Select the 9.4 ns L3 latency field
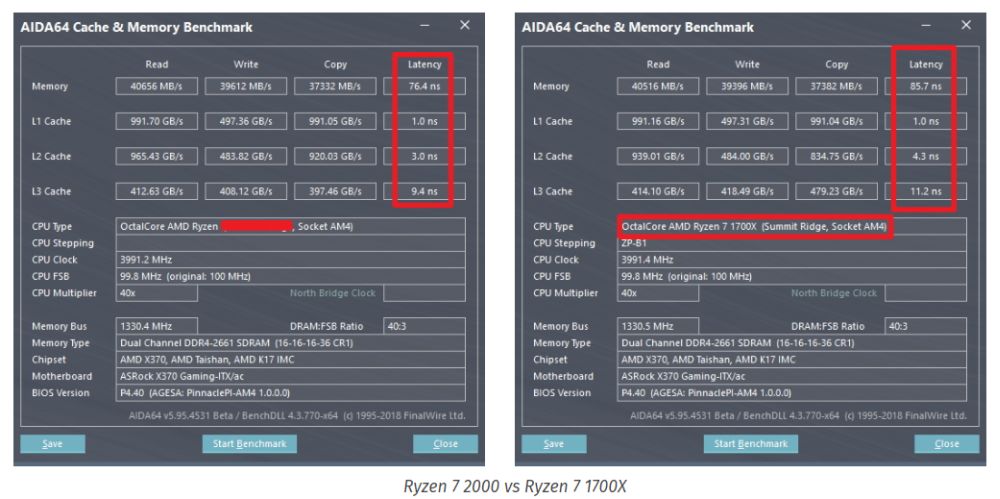The height and width of the screenshot is (499, 1000). click(x=424, y=191)
